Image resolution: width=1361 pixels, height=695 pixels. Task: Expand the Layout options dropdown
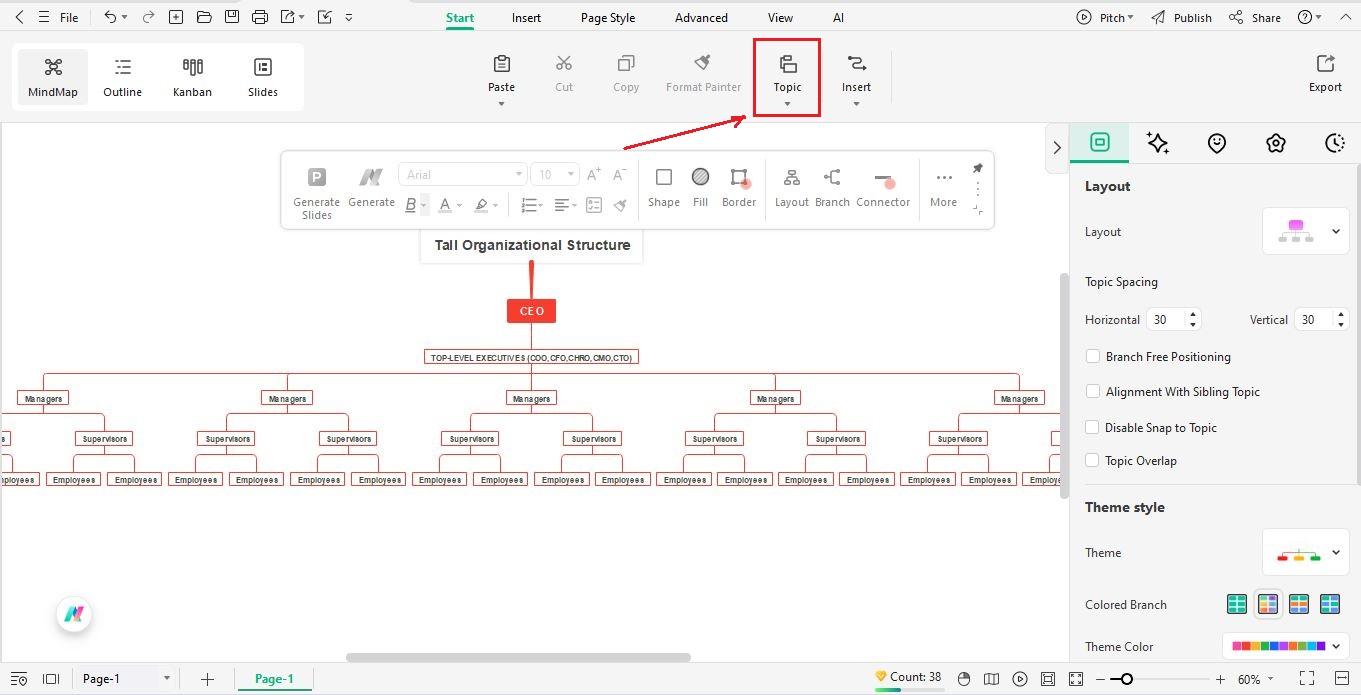(x=1335, y=231)
